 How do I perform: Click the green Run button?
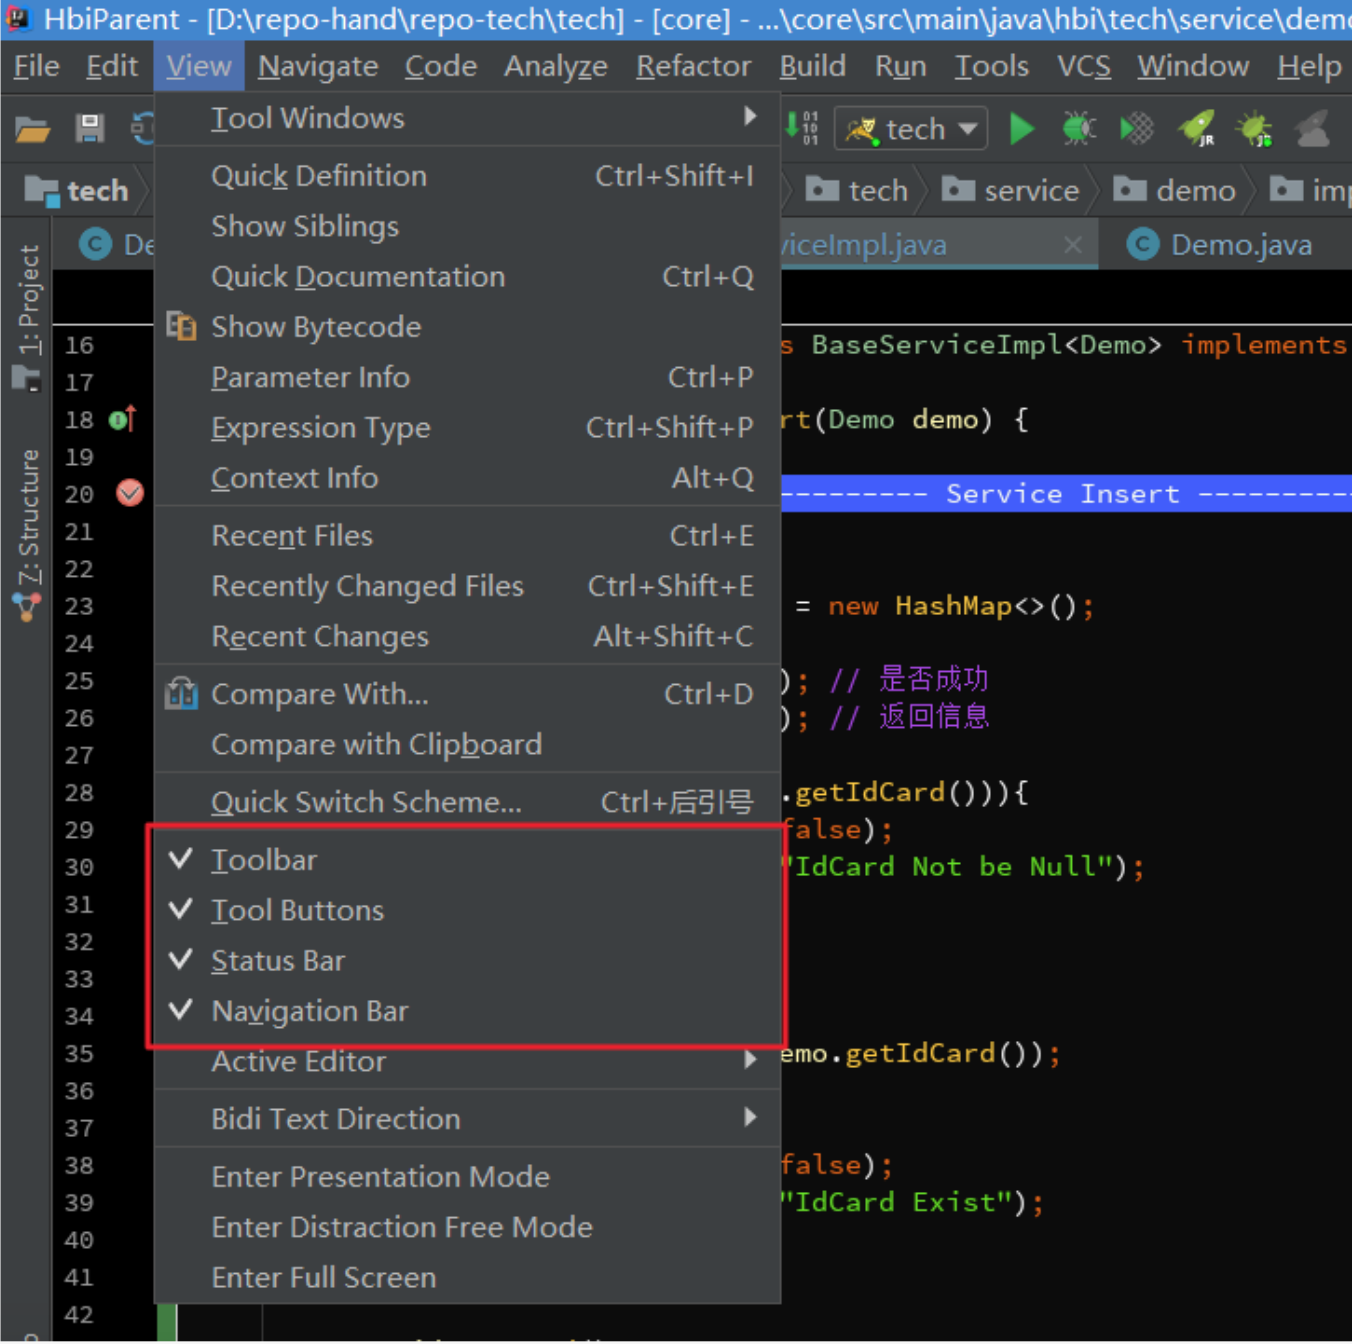coord(1021,129)
